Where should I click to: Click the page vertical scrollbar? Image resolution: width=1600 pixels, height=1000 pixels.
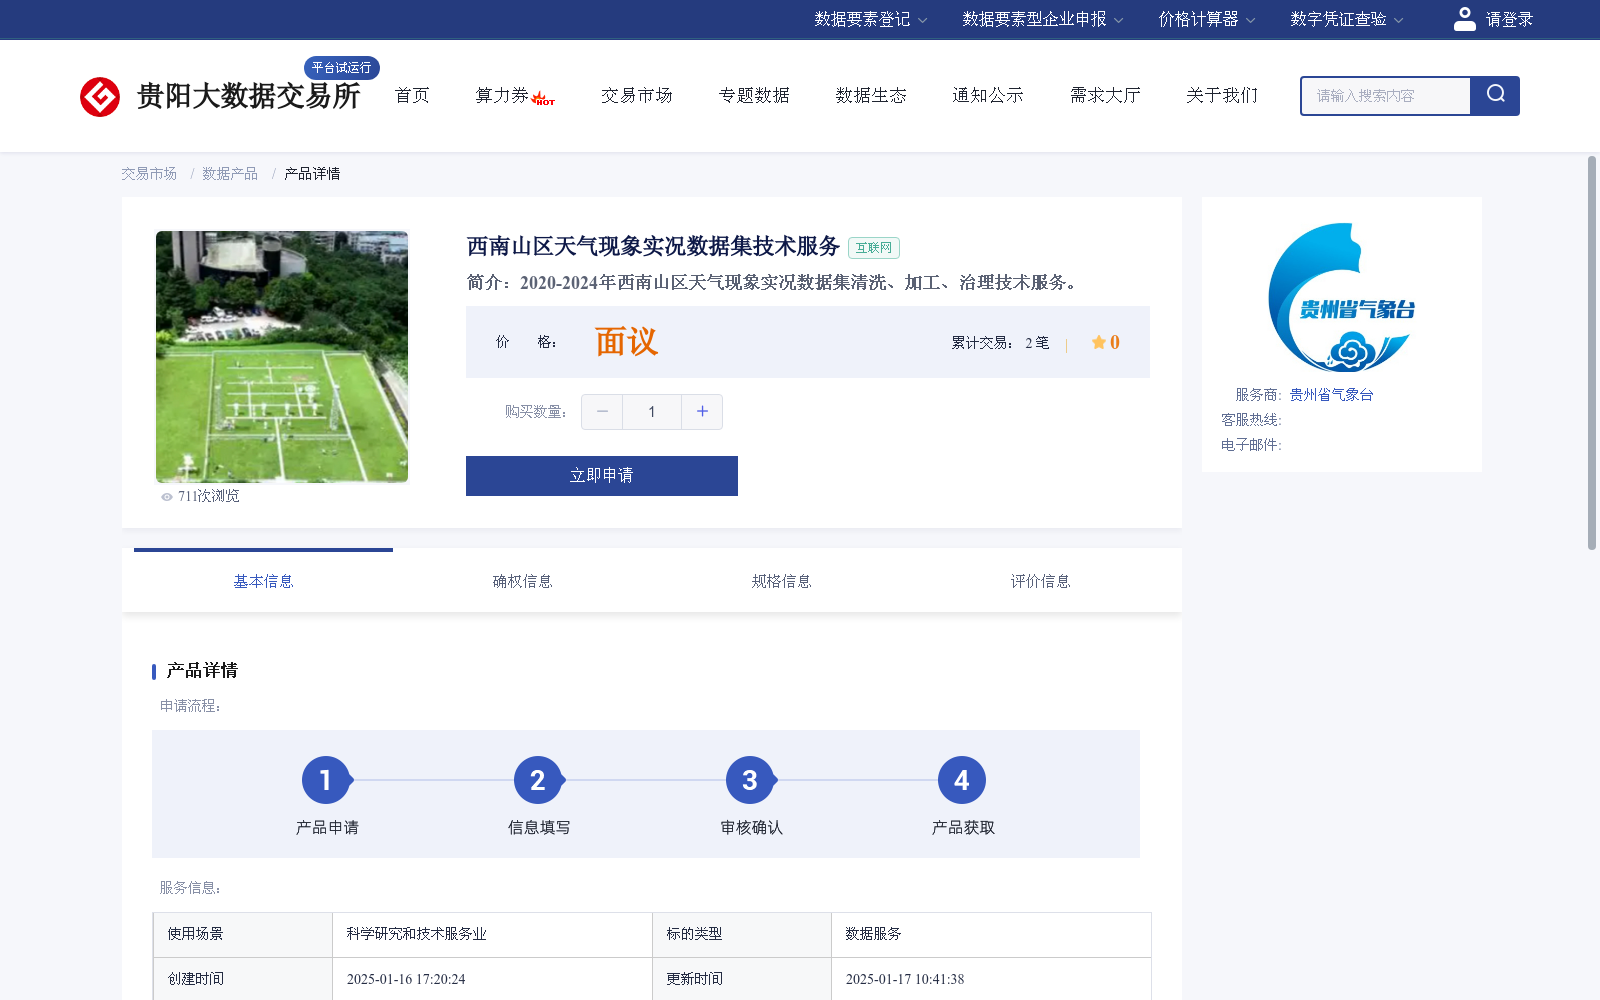[x=1592, y=352]
